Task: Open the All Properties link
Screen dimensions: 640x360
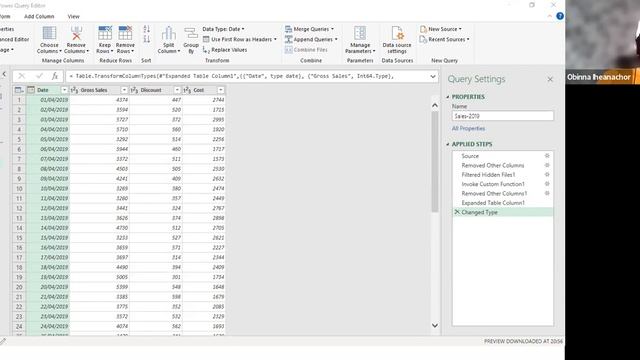Action: (468, 129)
